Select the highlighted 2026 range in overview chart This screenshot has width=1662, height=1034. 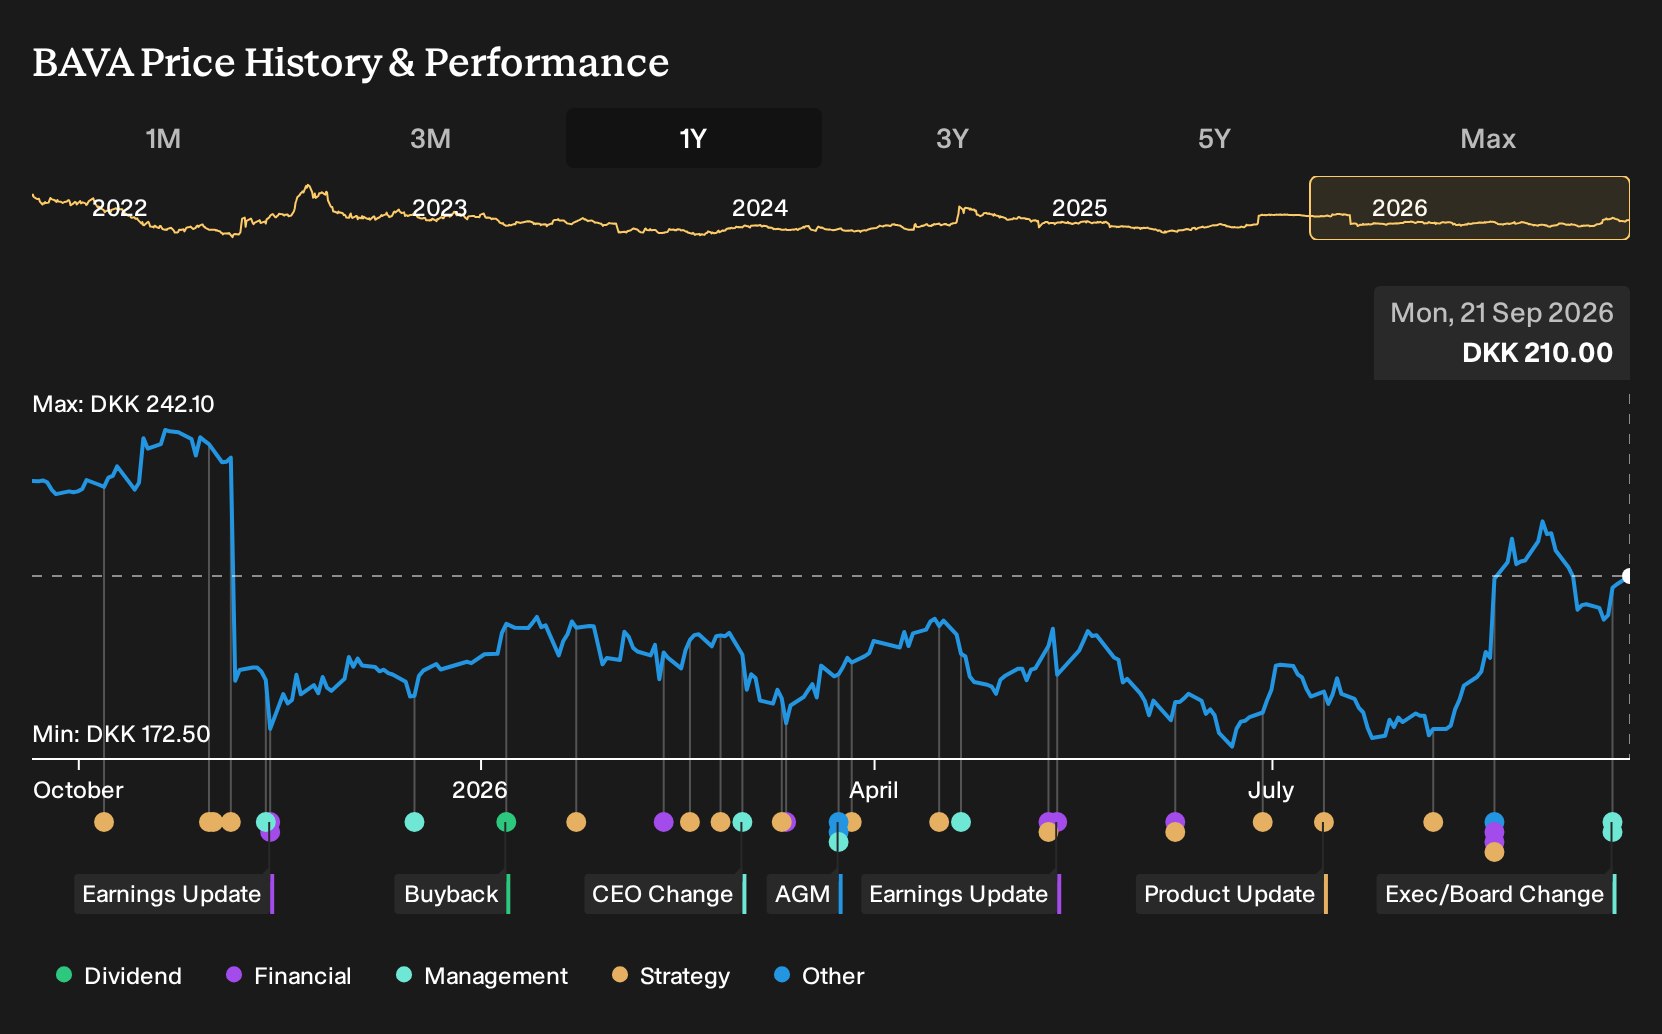coord(1470,208)
